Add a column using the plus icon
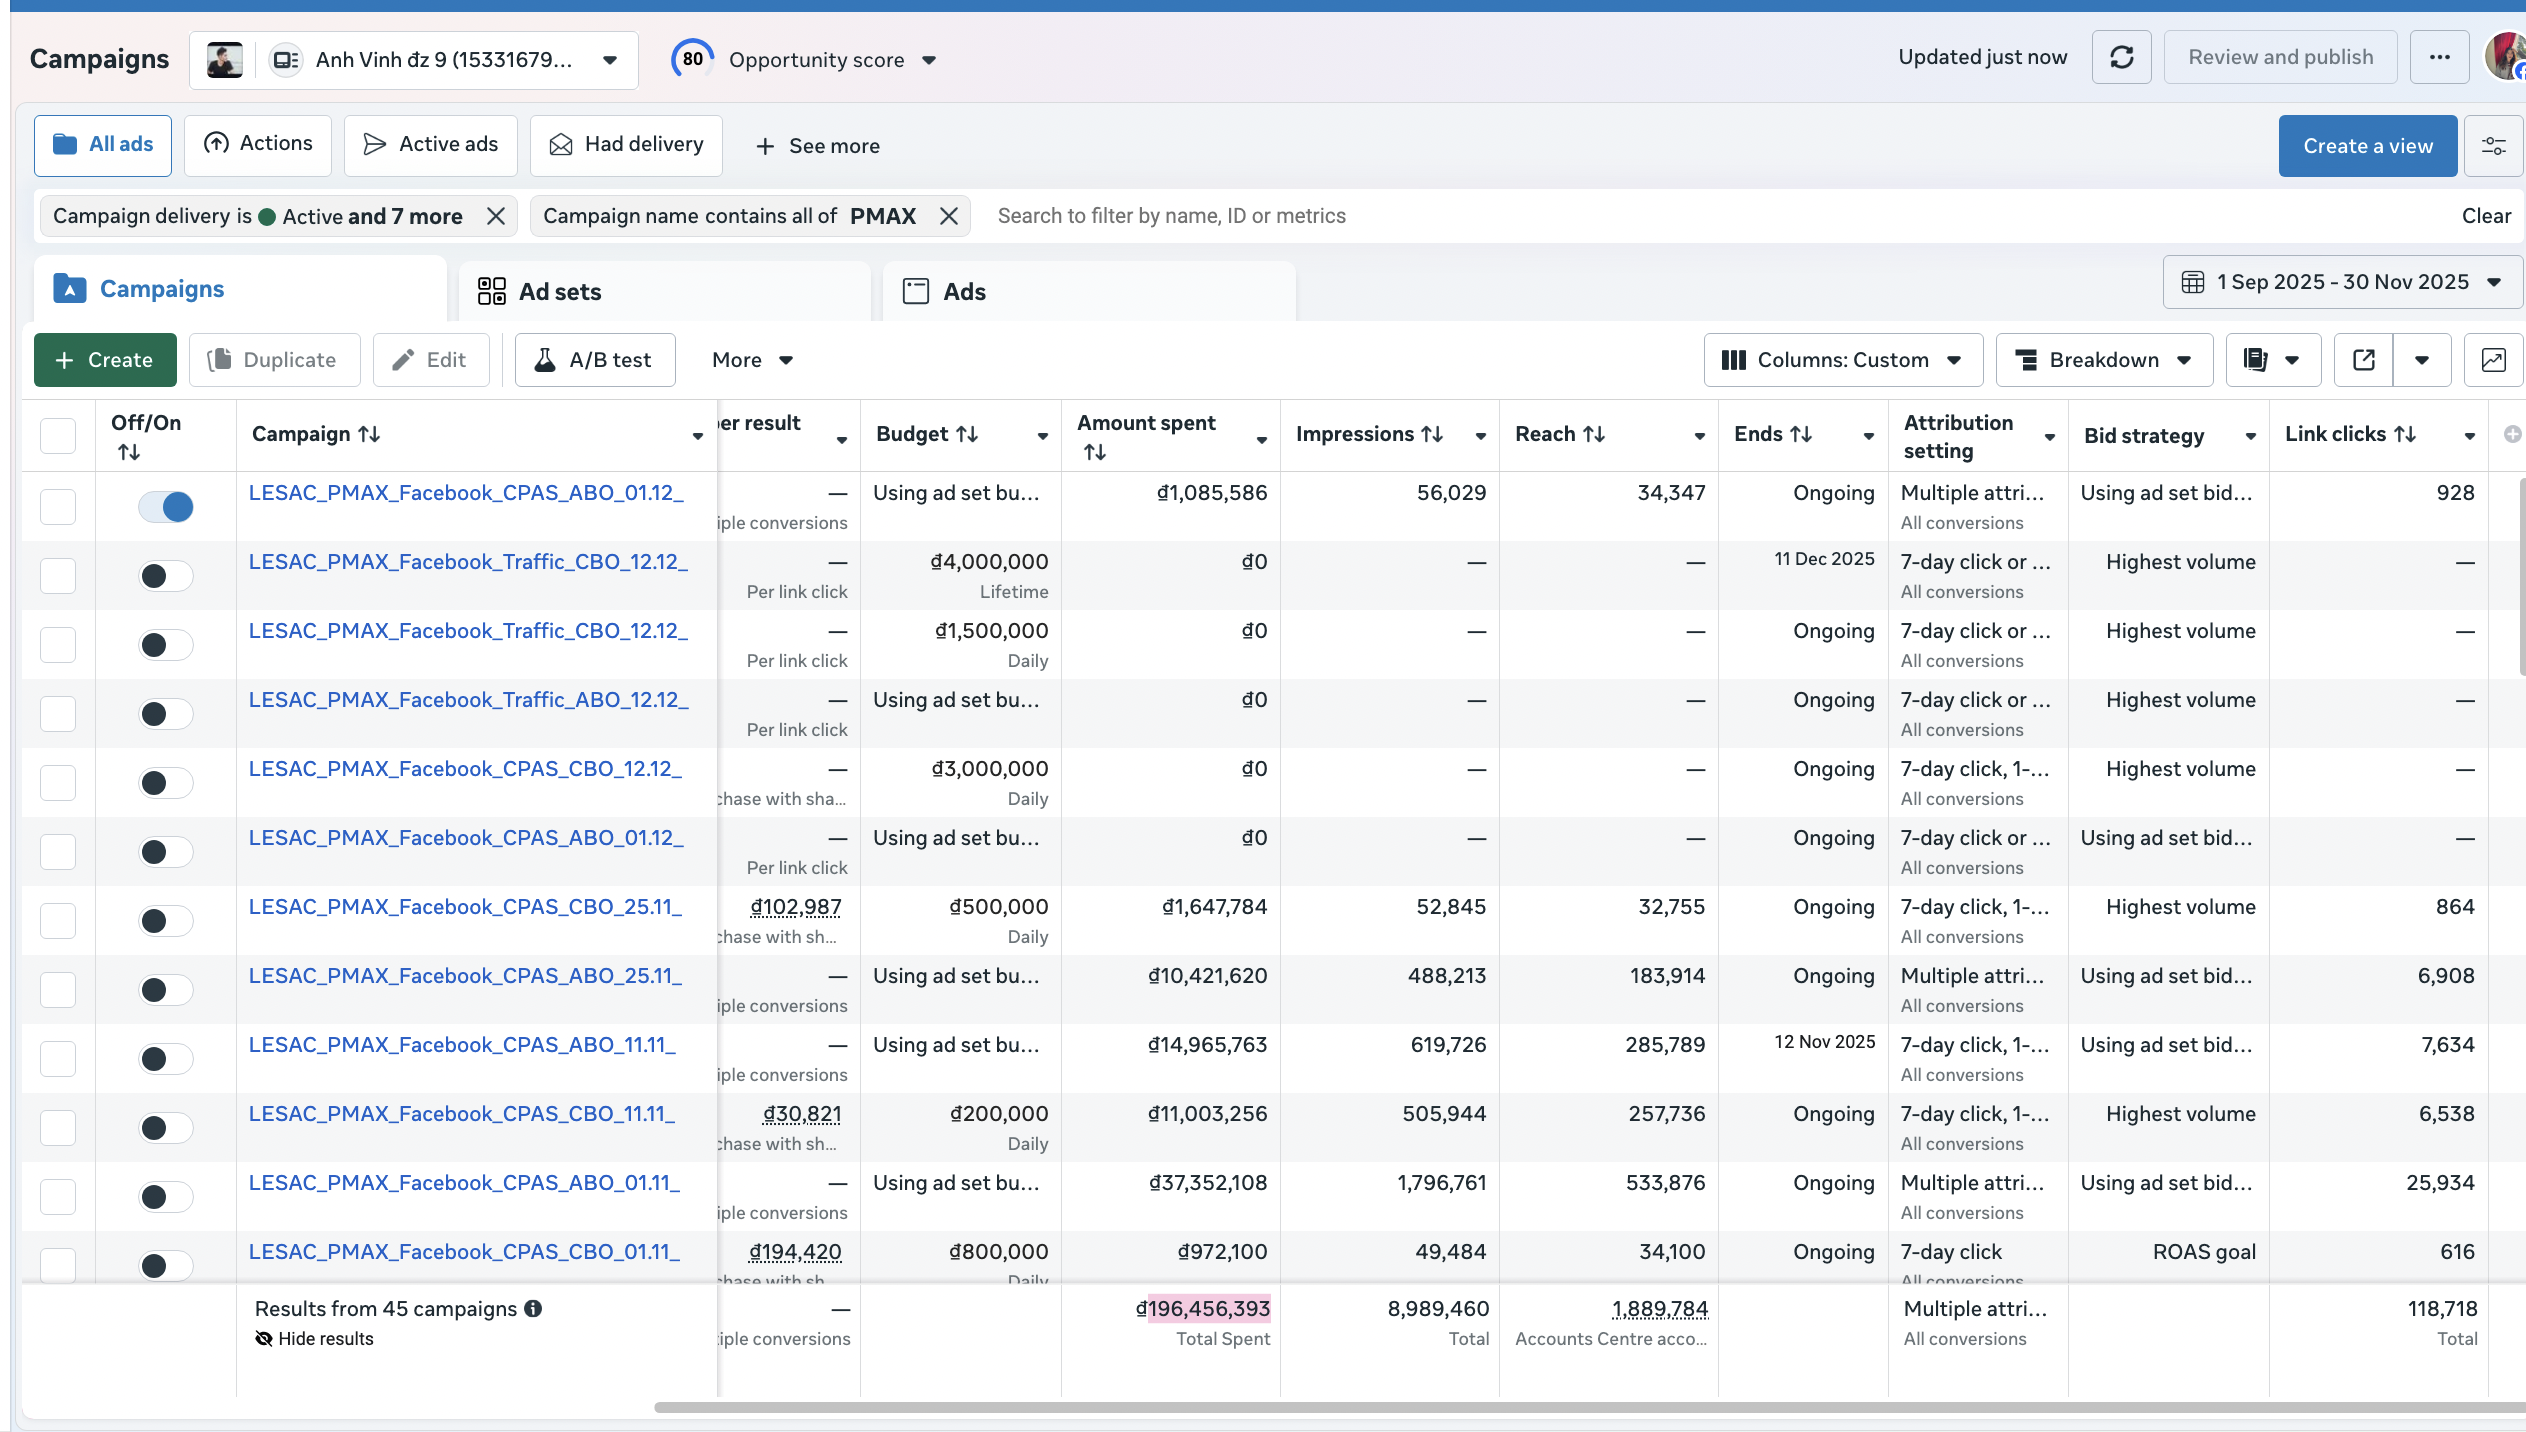 pos(2511,434)
